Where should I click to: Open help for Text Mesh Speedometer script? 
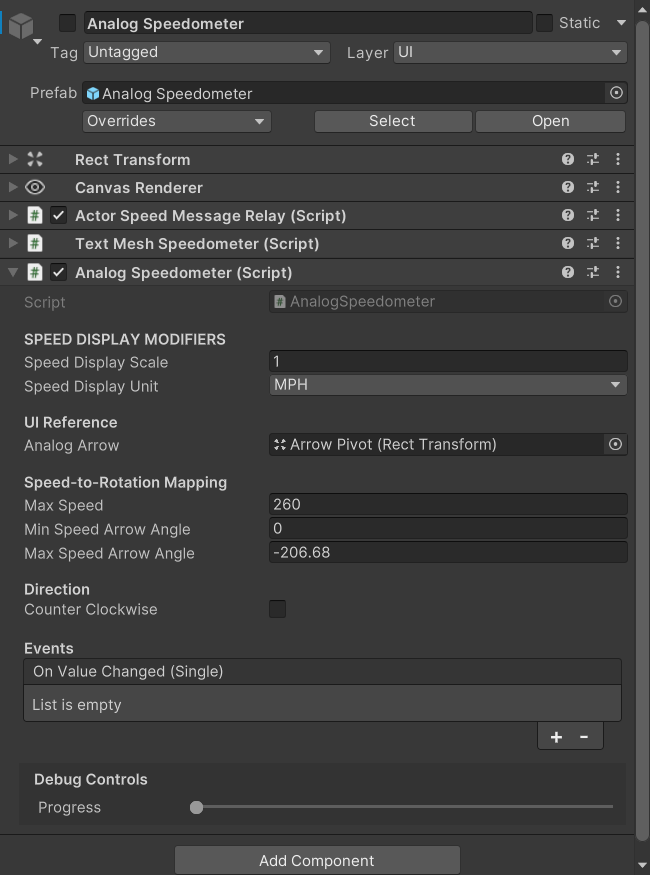coord(568,243)
